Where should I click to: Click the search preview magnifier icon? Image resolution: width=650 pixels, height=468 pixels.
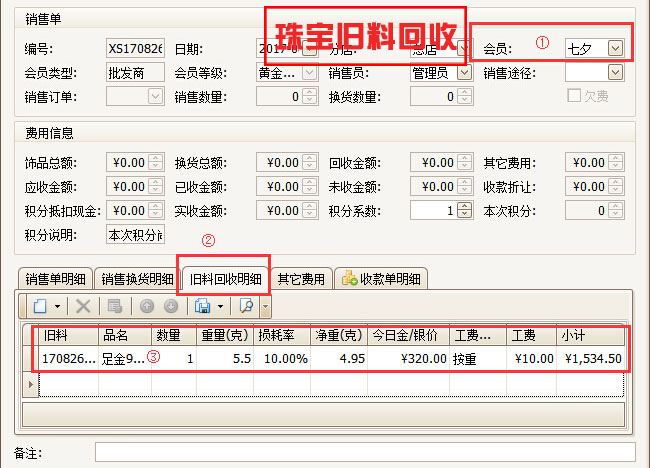pyautogui.click(x=246, y=306)
